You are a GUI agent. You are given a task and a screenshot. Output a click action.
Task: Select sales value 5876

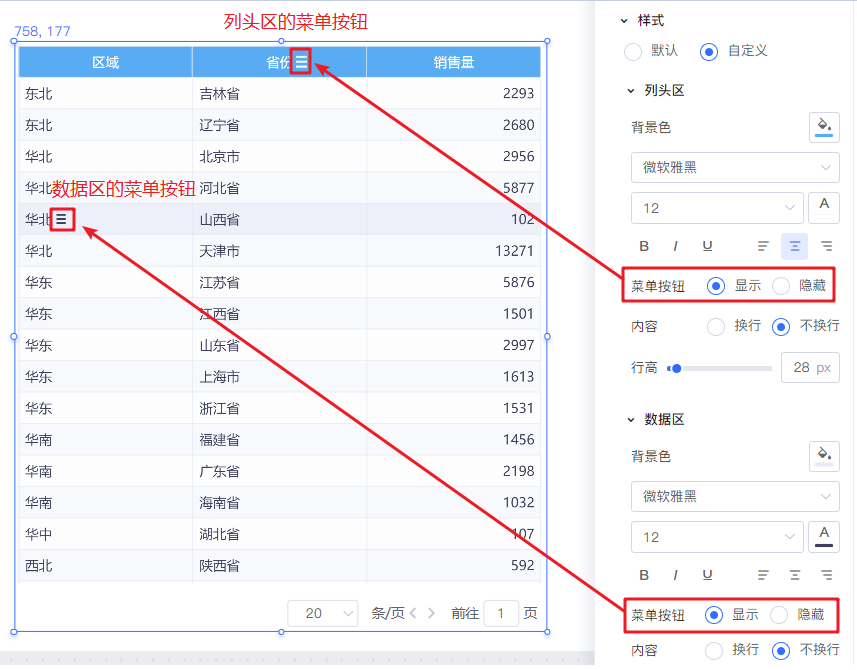pyautogui.click(x=518, y=282)
